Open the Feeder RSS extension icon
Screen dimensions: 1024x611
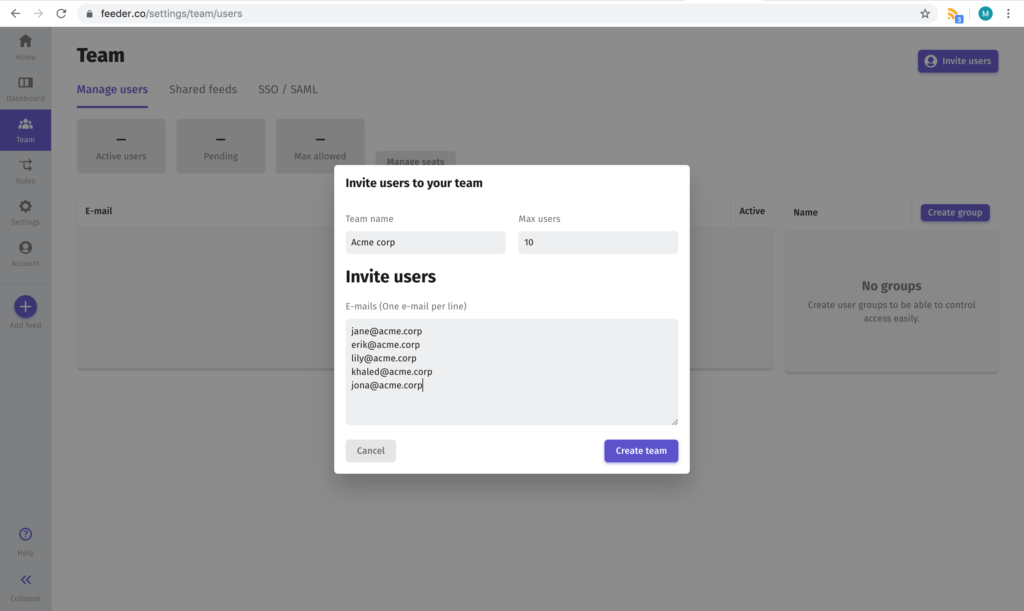(955, 14)
